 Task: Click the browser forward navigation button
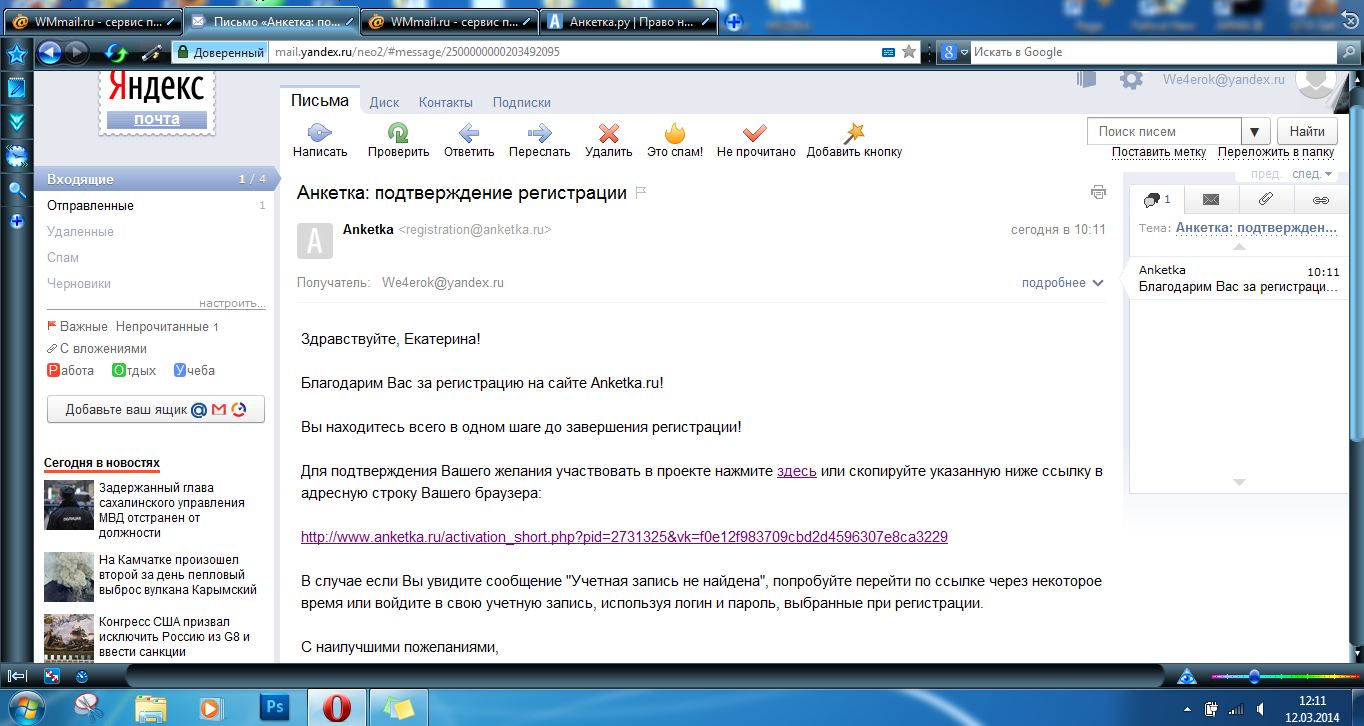tap(76, 52)
